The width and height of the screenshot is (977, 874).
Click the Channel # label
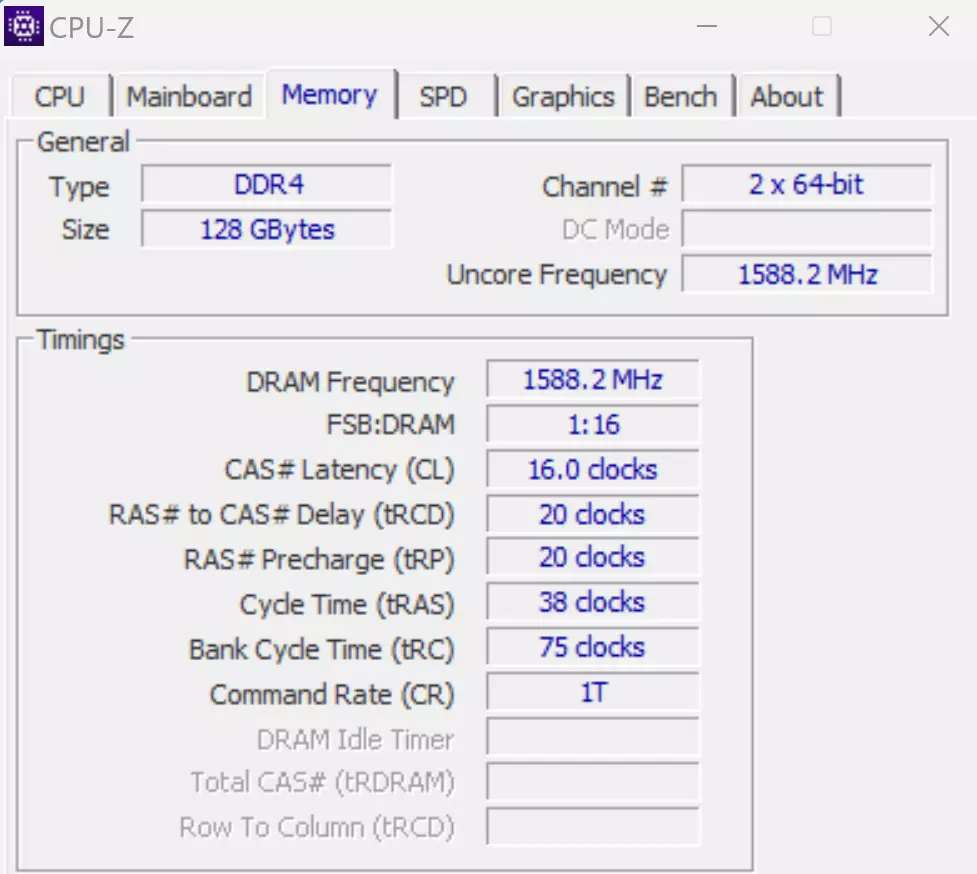click(x=604, y=186)
